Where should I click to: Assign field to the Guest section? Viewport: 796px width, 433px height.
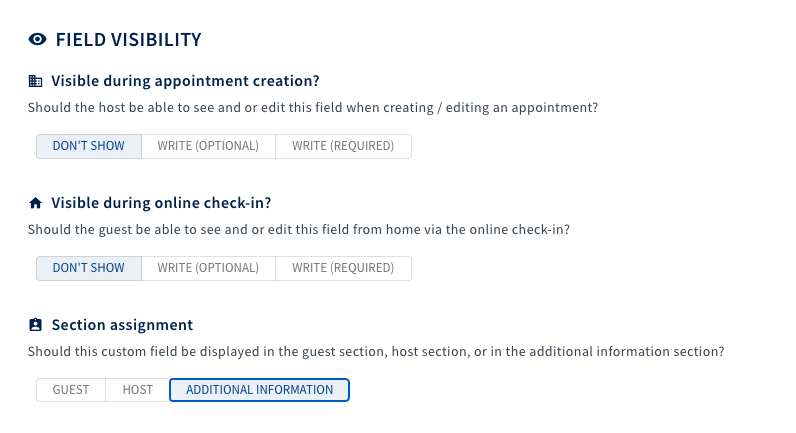click(x=71, y=390)
